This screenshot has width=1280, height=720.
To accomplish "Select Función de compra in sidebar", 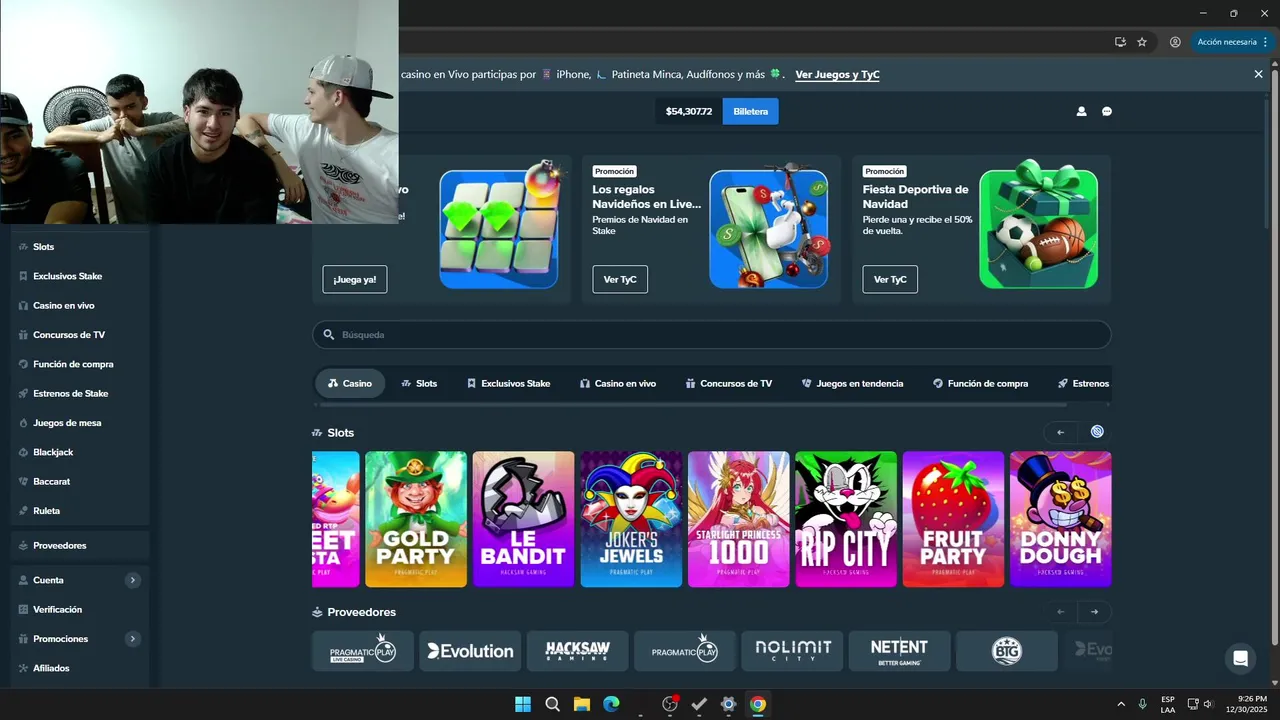I will tap(80, 364).
